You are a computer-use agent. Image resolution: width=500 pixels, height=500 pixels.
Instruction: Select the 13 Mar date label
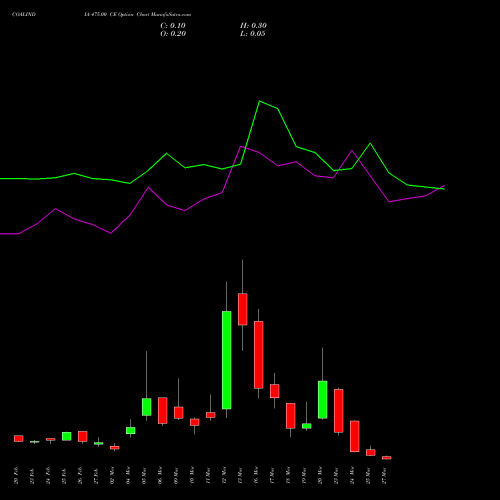(x=240, y=476)
